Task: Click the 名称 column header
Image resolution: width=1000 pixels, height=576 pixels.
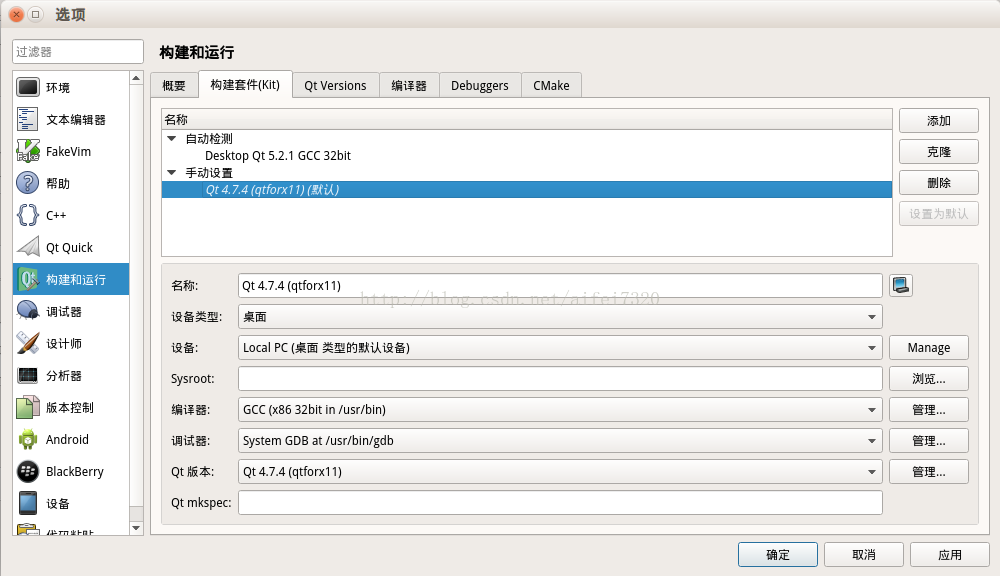Action: tap(527, 119)
